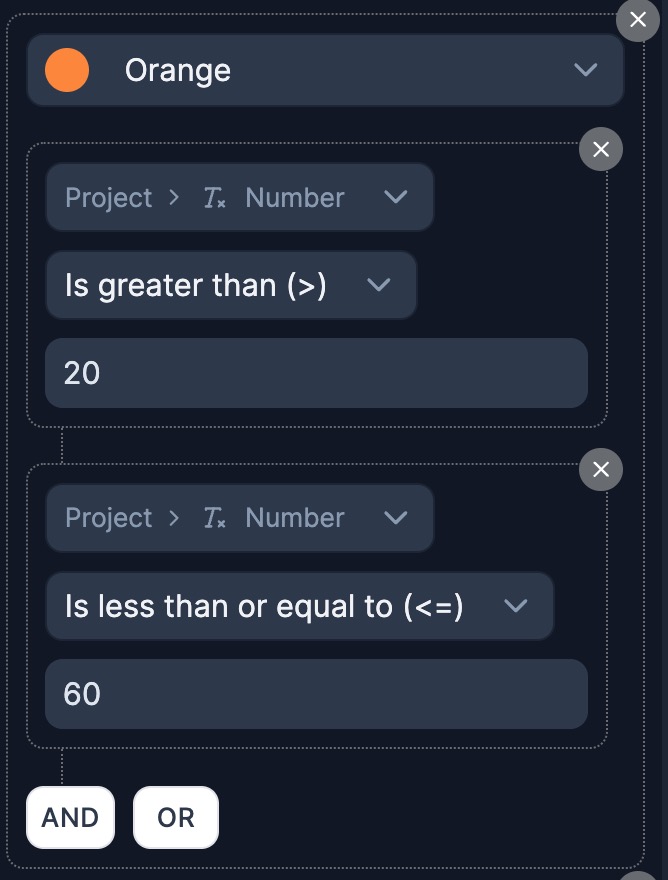Click the value field containing 60

[x=316, y=694]
